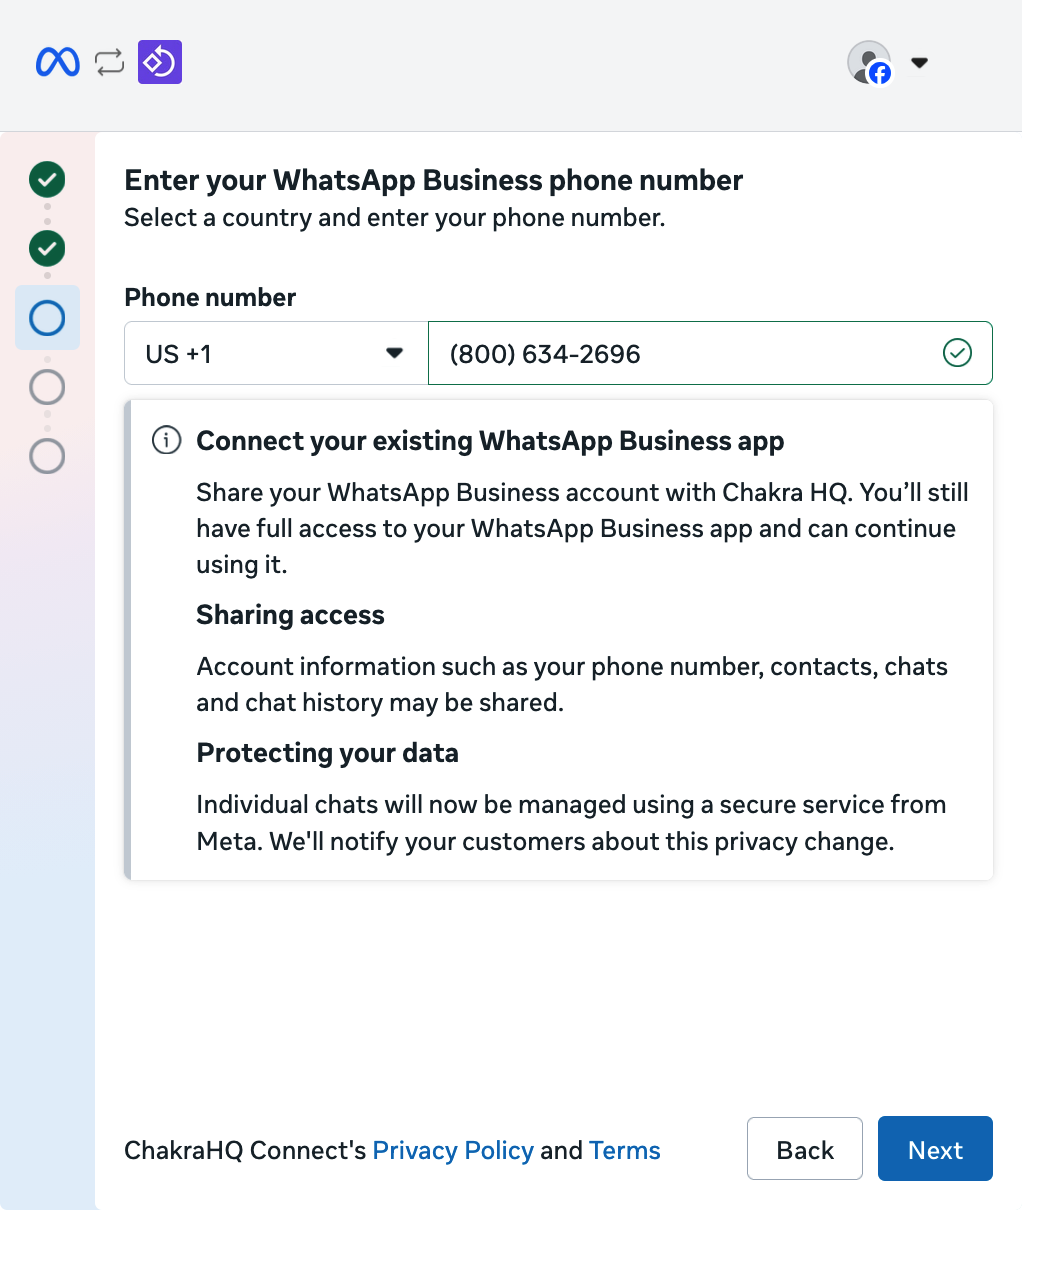Expand the country selector arrow
The height and width of the screenshot is (1266, 1052).
(x=395, y=353)
